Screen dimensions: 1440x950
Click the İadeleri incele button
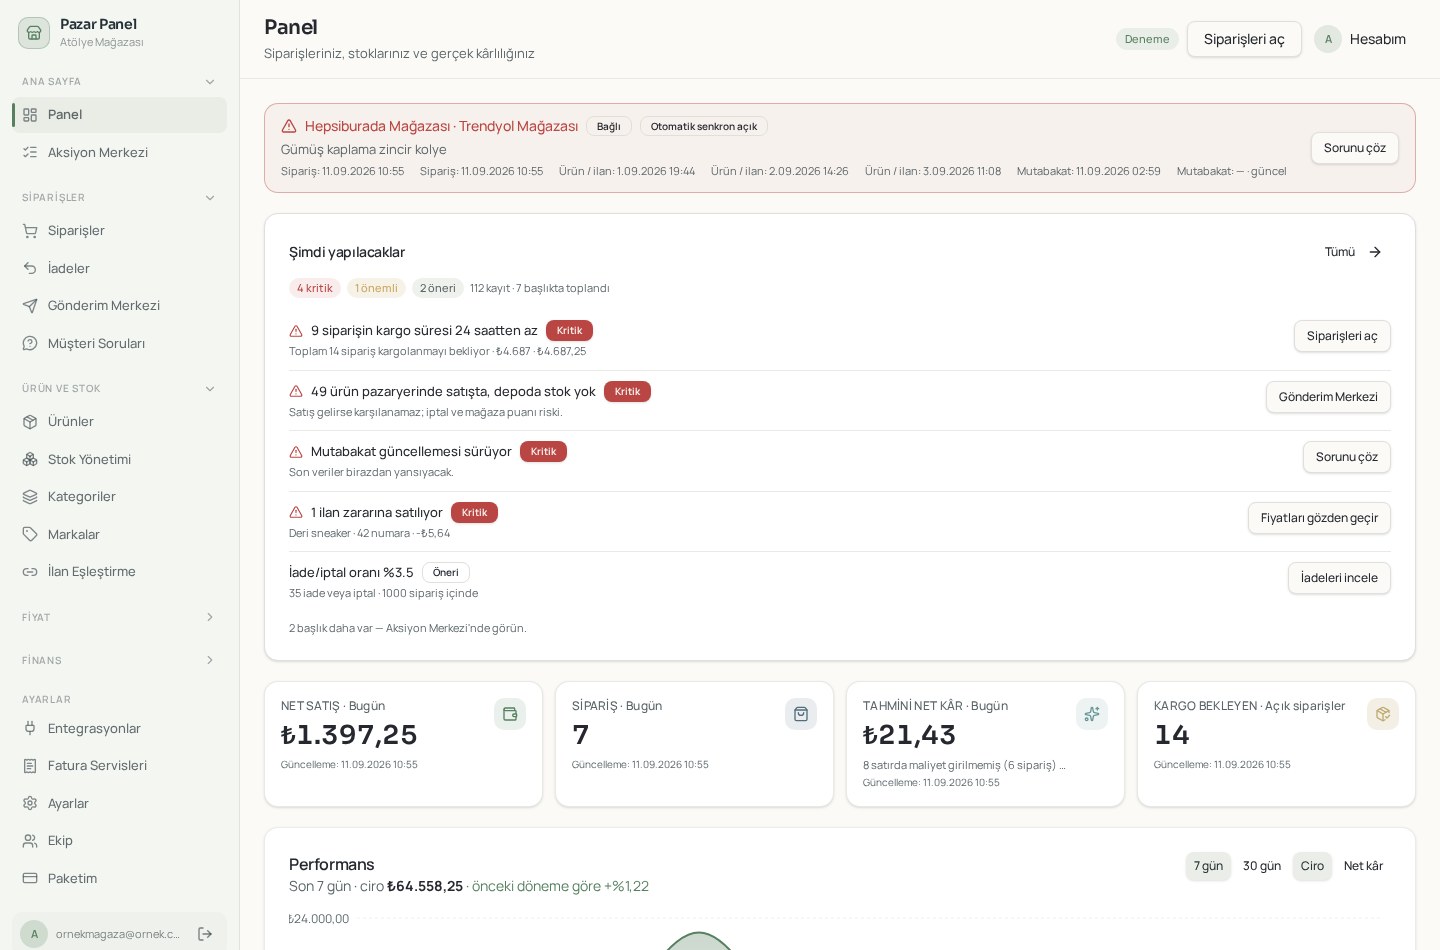(x=1339, y=578)
